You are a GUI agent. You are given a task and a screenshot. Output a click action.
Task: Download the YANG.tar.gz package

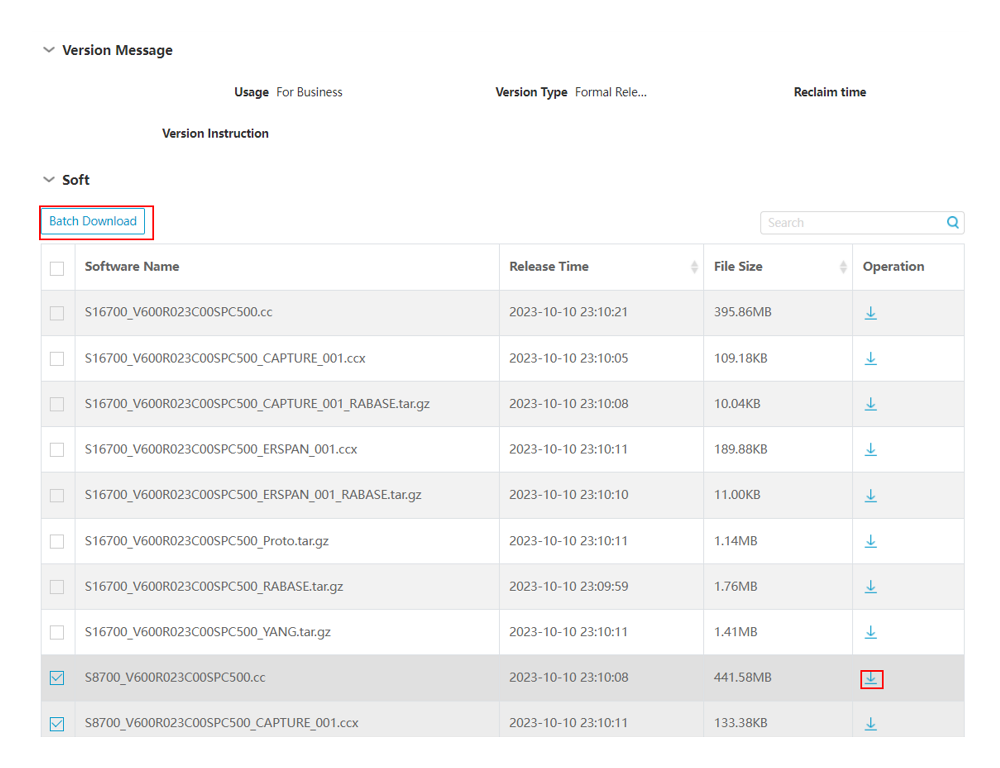[870, 631]
